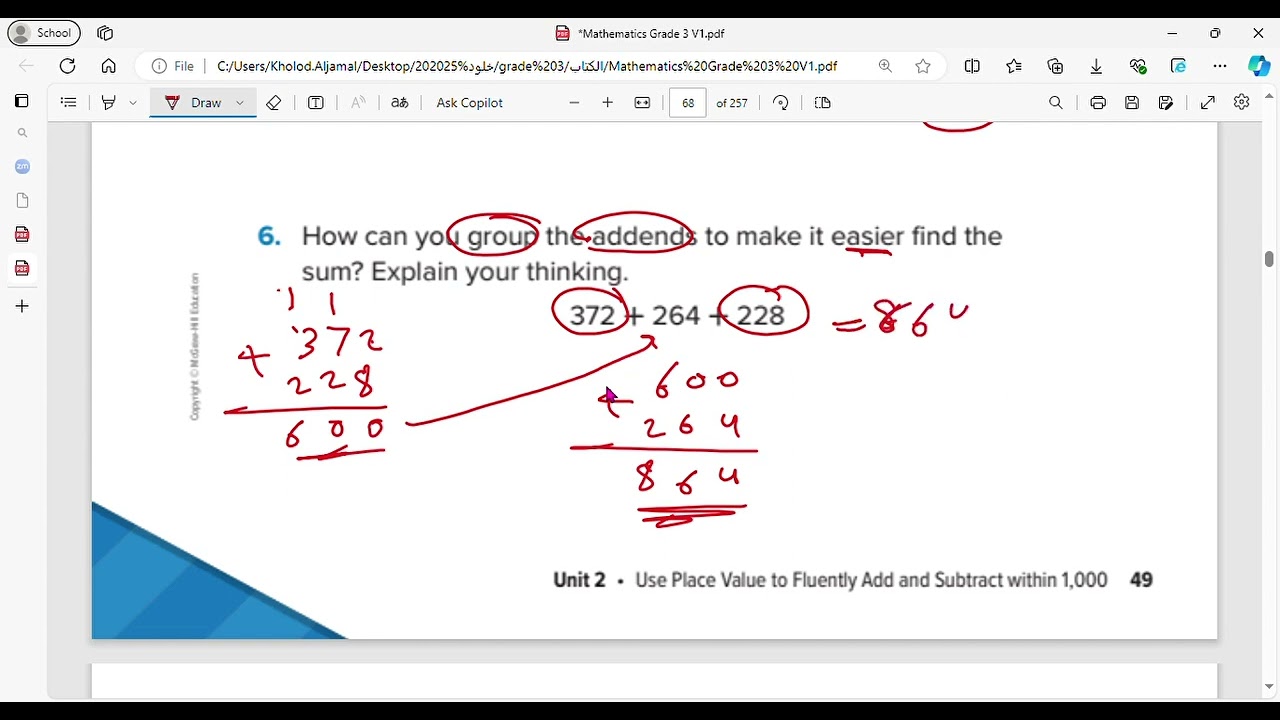Screen dimensions: 1280x720
Task: Switch to the Zoom tab in sidebar
Action: (x=22, y=167)
